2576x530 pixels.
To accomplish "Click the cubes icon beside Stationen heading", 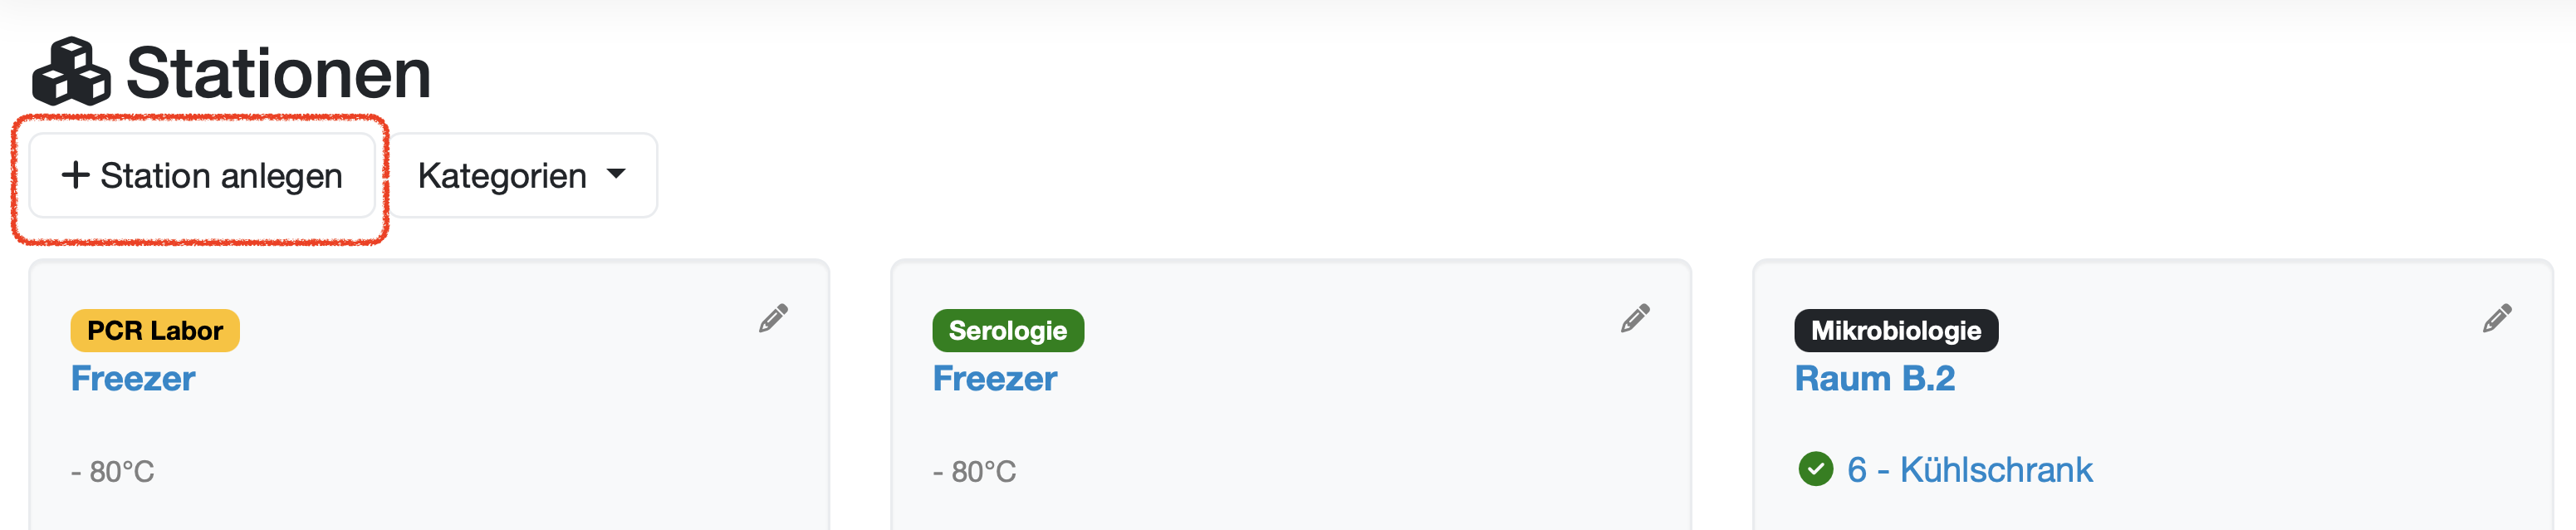I will pos(71,72).
